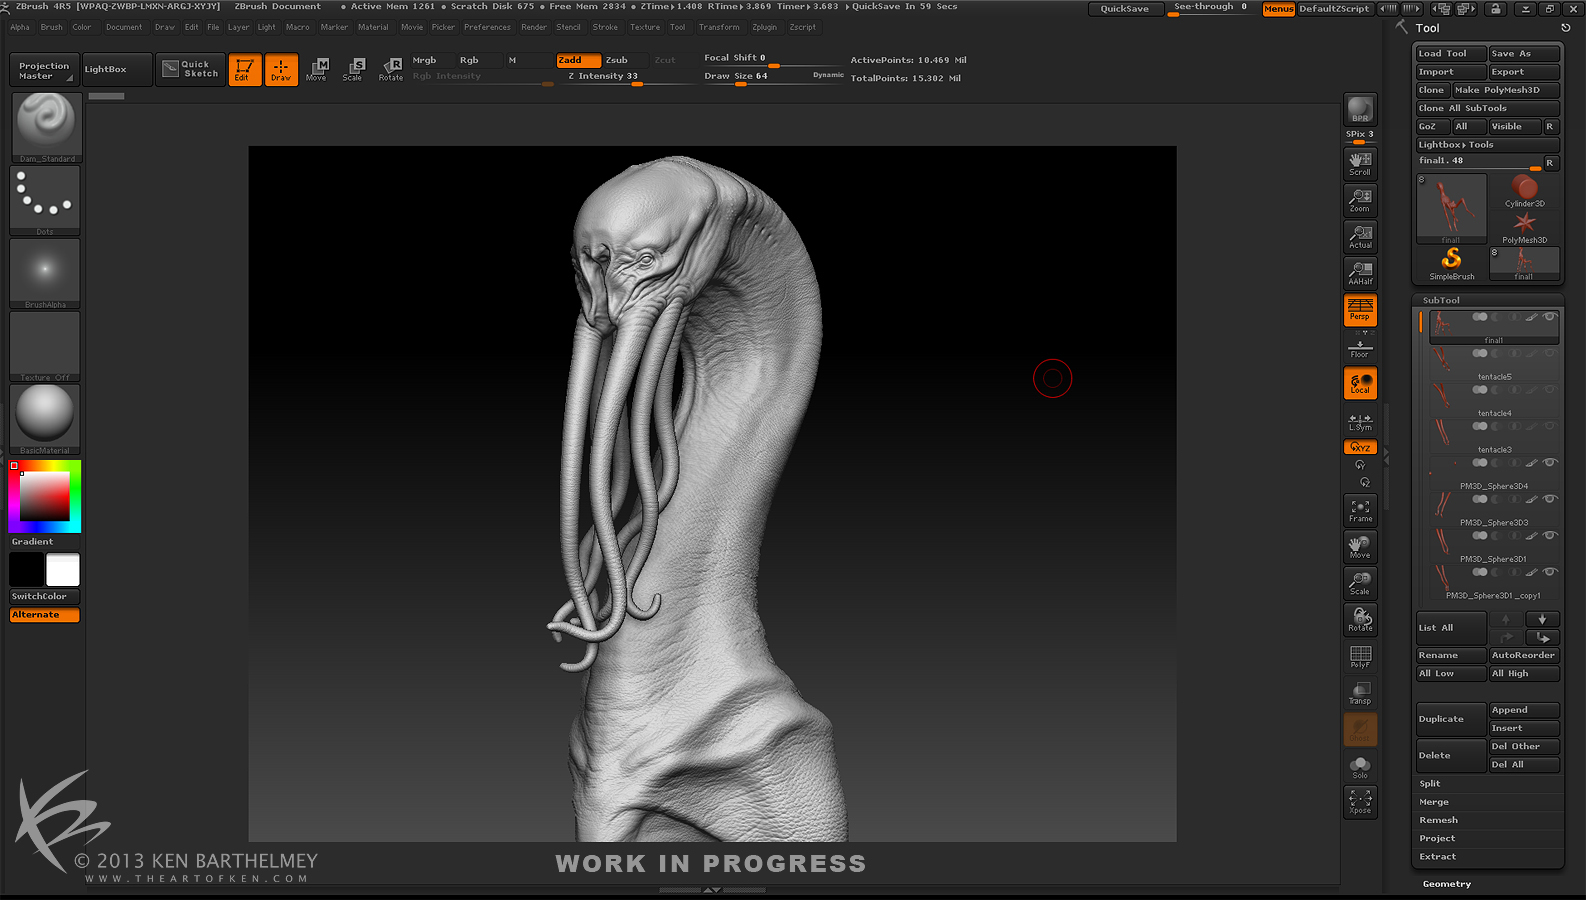Click the QuickSave button
Screen dimensions: 1586x900
(x=1125, y=9)
